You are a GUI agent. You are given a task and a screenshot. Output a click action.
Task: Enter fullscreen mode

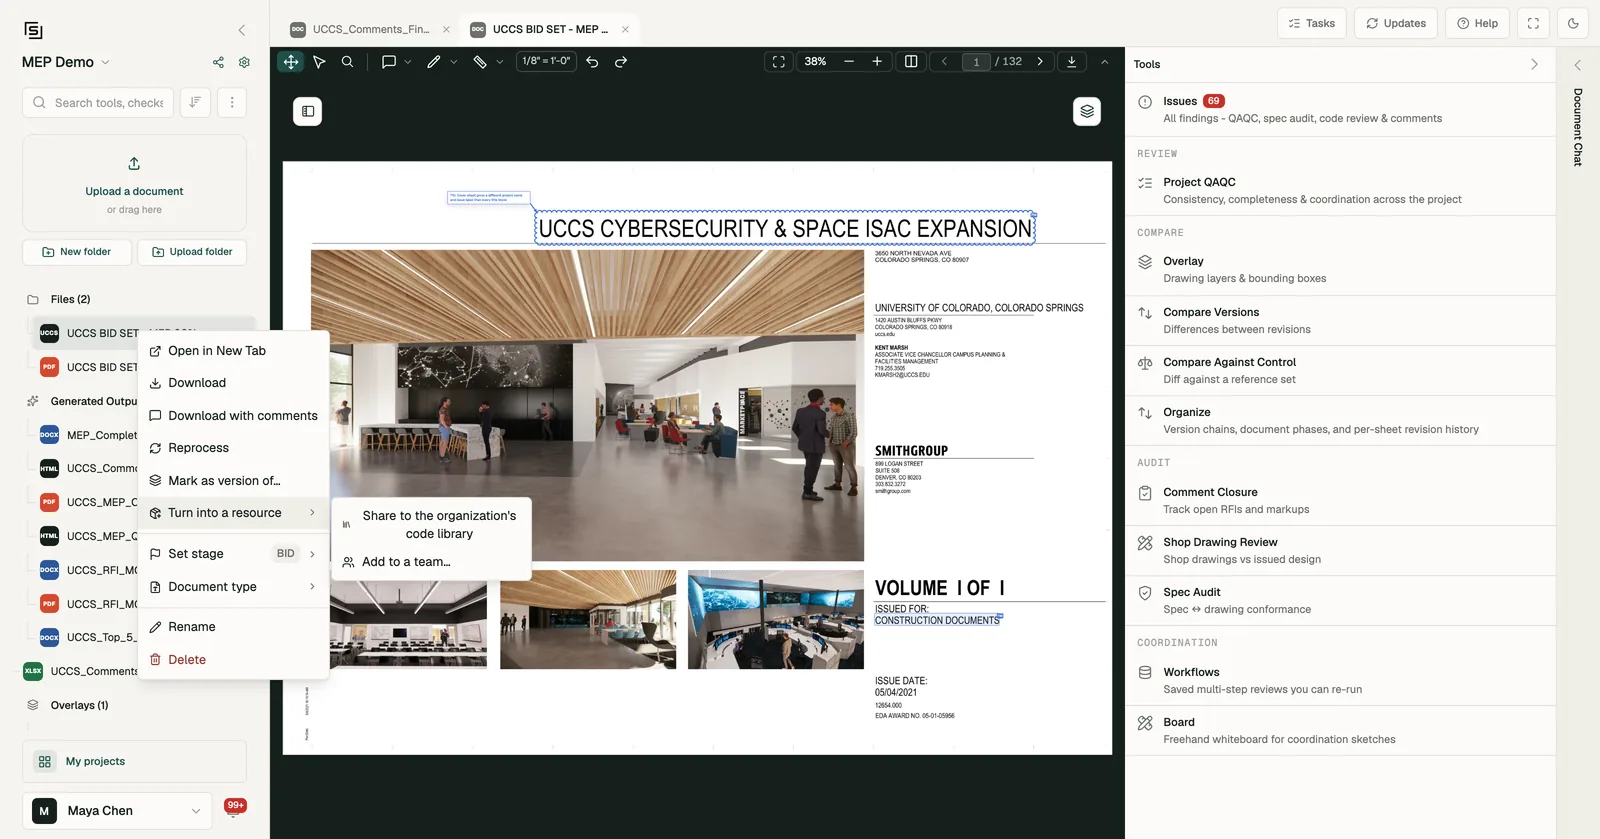(x=1533, y=23)
